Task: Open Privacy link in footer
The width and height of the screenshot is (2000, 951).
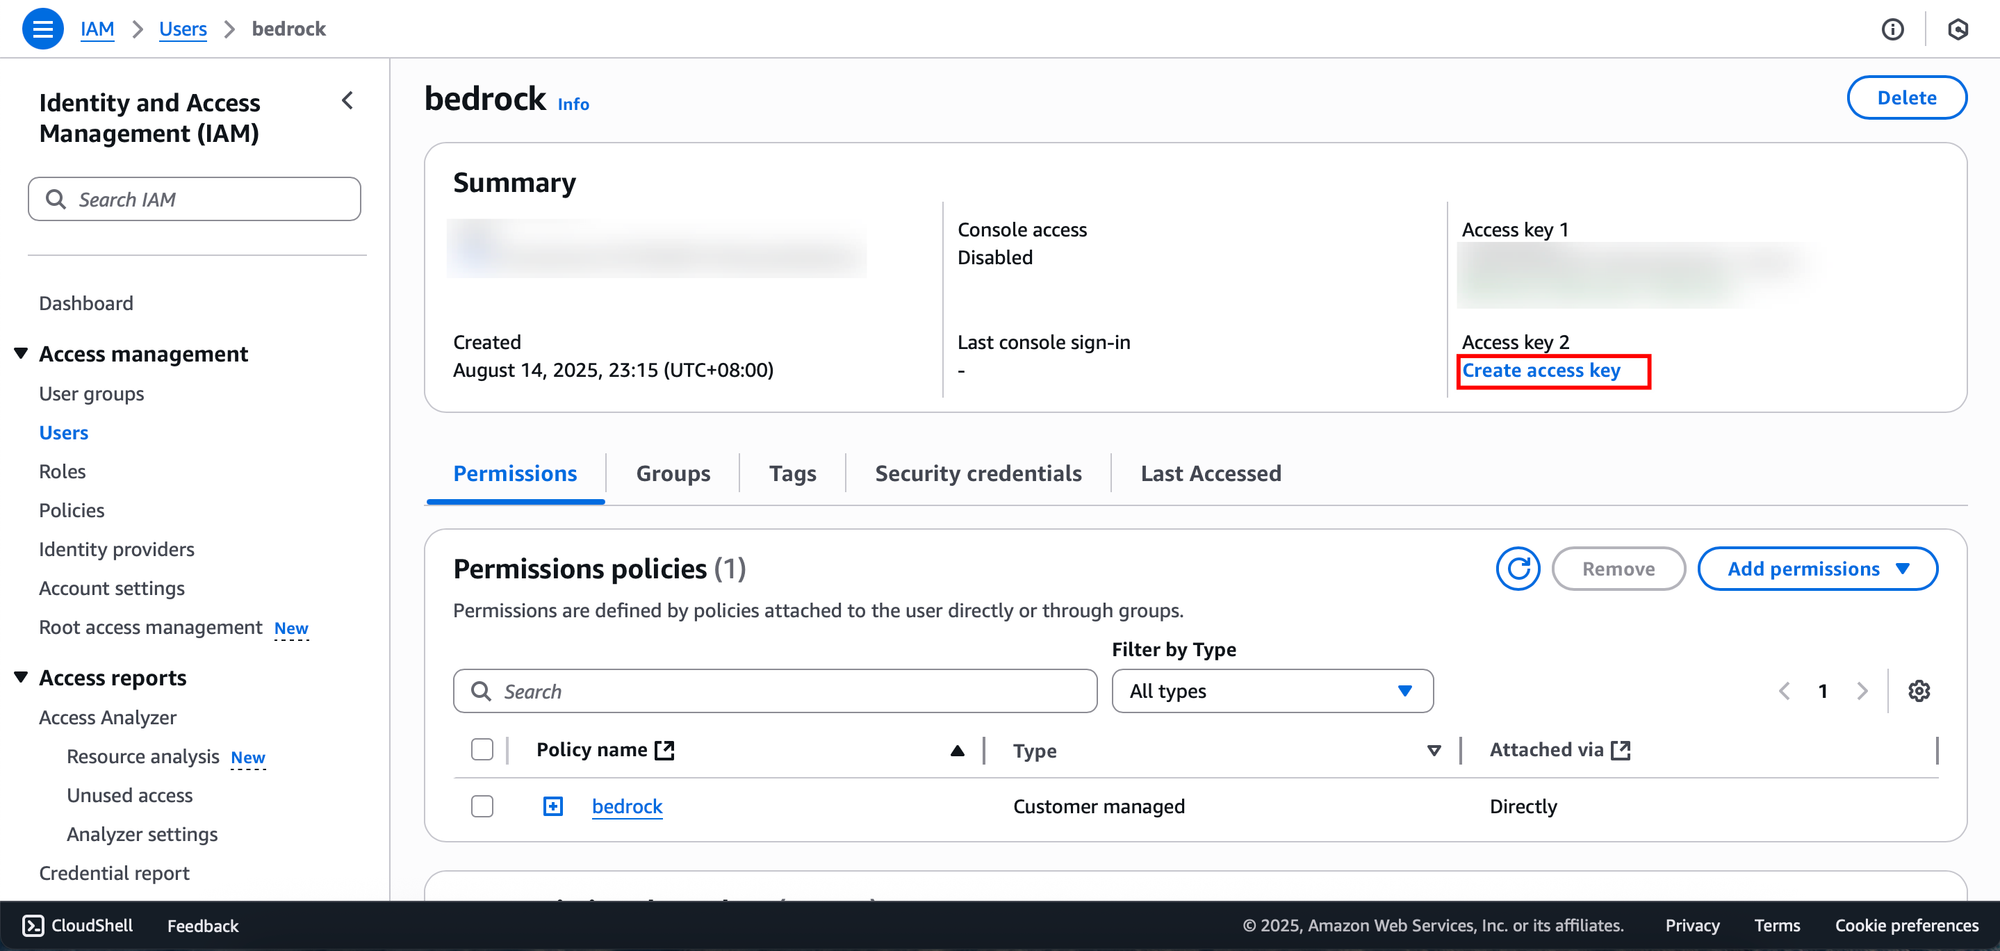Action: [1692, 925]
